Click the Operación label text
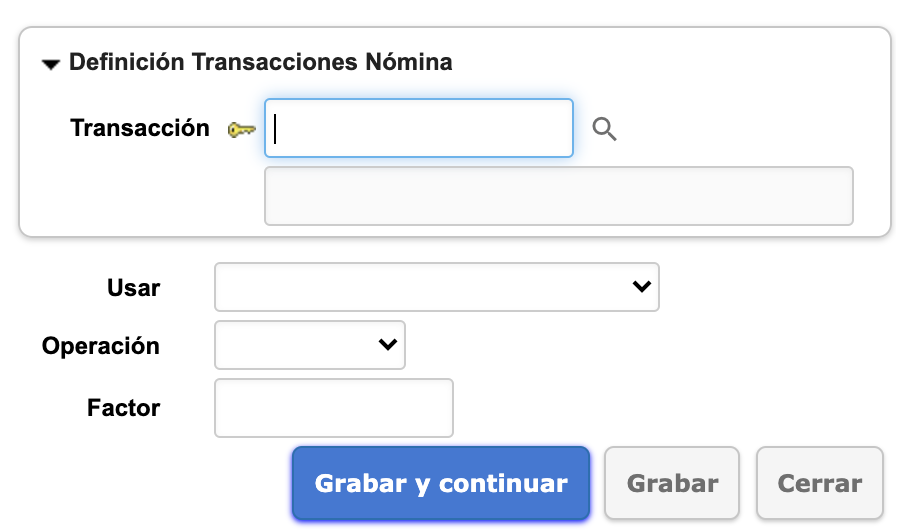Screen dimensions: 906x530 coord(101,346)
